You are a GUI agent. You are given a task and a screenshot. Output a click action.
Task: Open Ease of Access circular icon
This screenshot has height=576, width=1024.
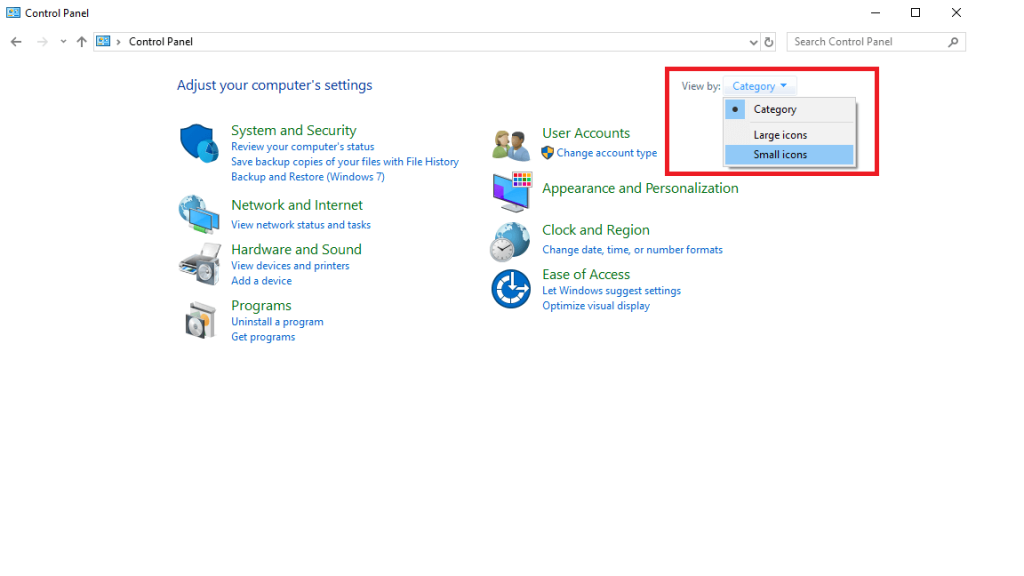click(511, 289)
